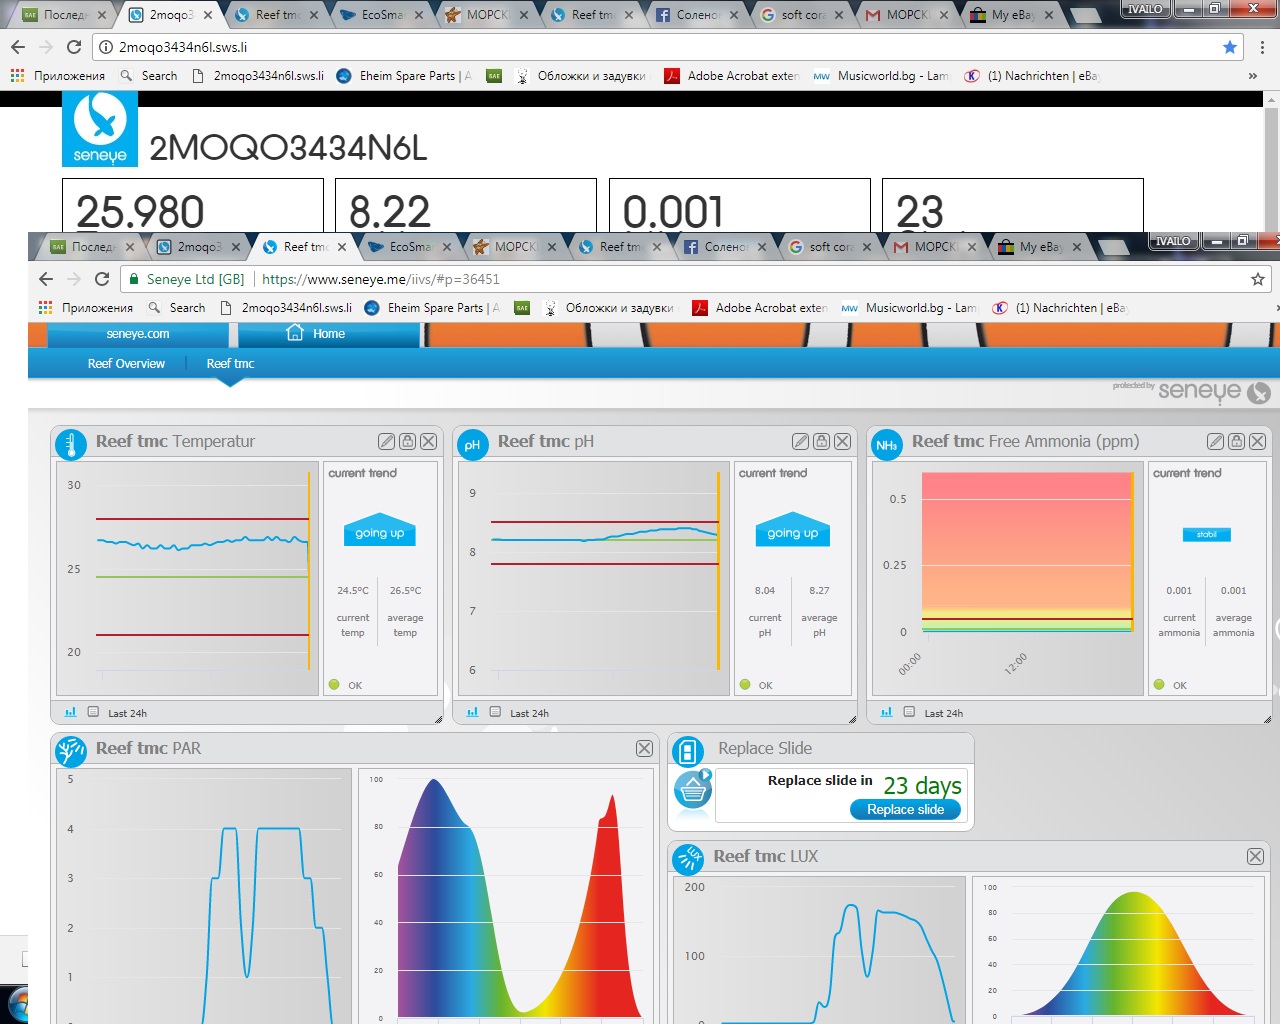
Task: Go to seneye.com link
Action: click(x=138, y=334)
